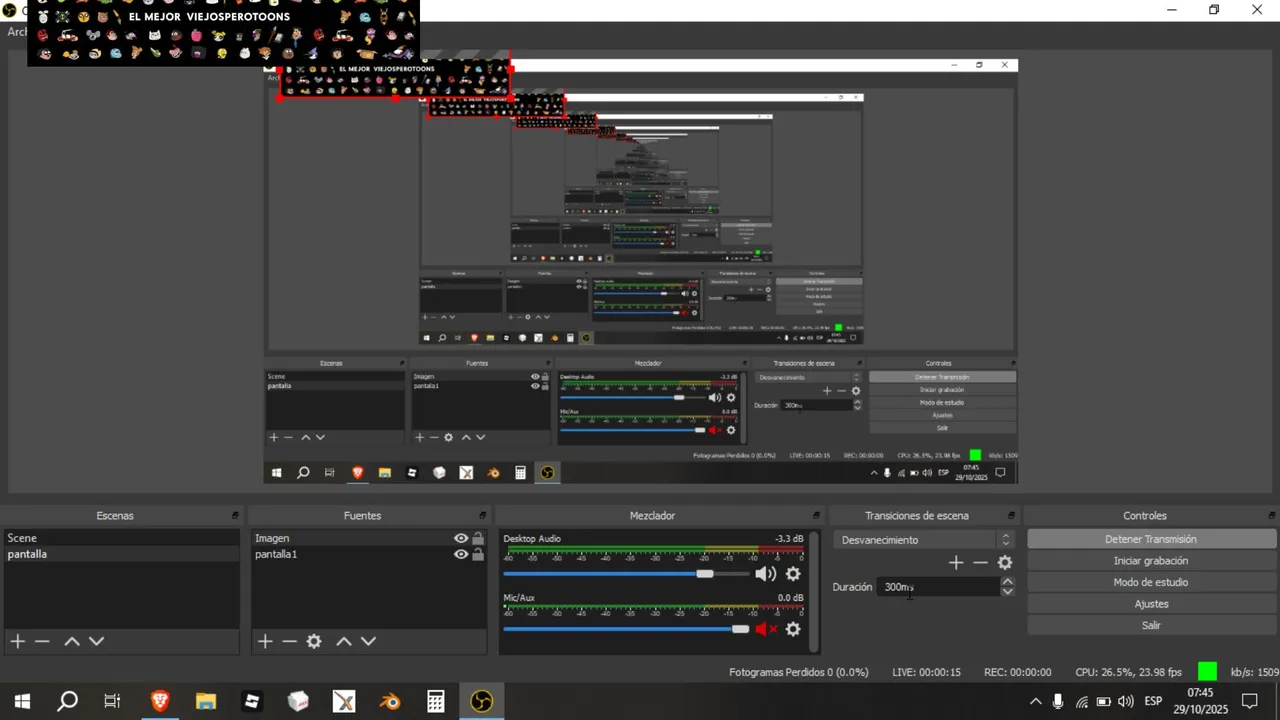Remove the selected scene with the Escenas minus icon
Screen dimensions: 1280x720
[x=42, y=641]
